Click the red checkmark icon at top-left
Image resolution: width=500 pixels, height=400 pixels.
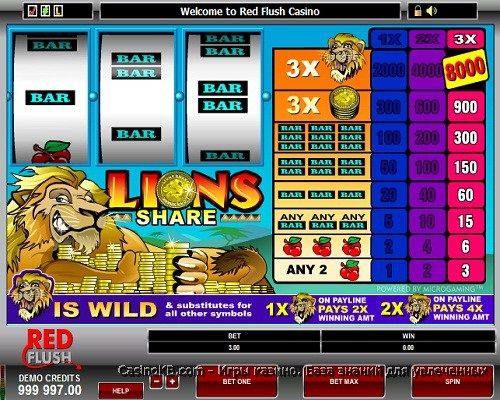point(32,11)
